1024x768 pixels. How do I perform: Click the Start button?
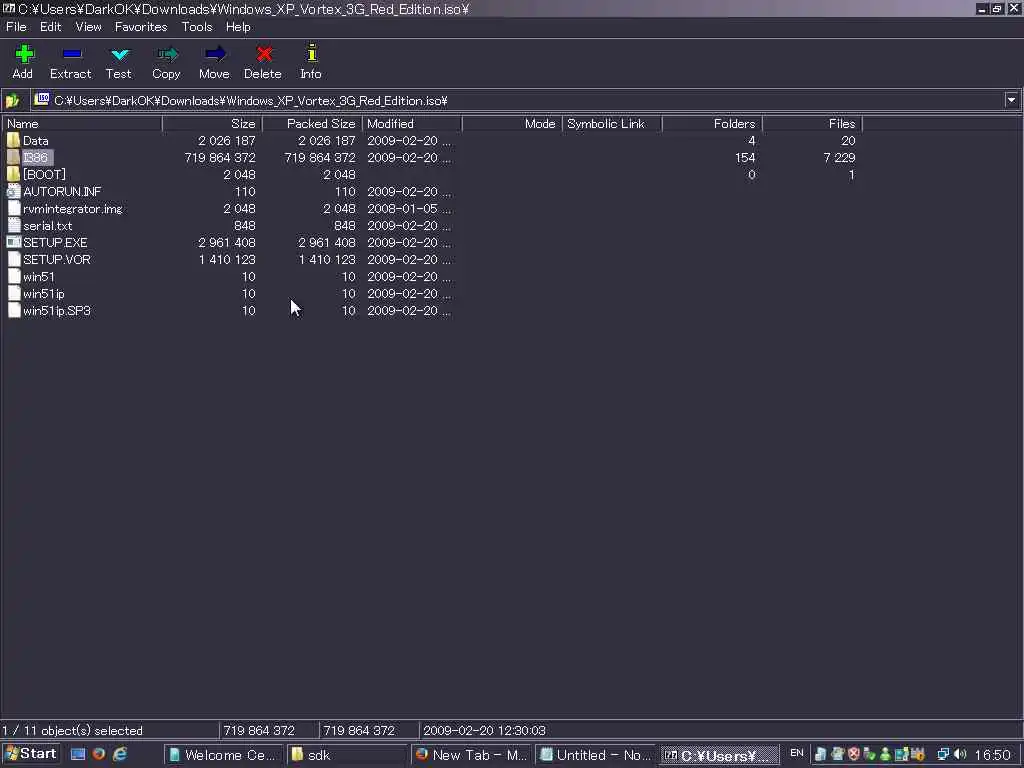pos(31,754)
